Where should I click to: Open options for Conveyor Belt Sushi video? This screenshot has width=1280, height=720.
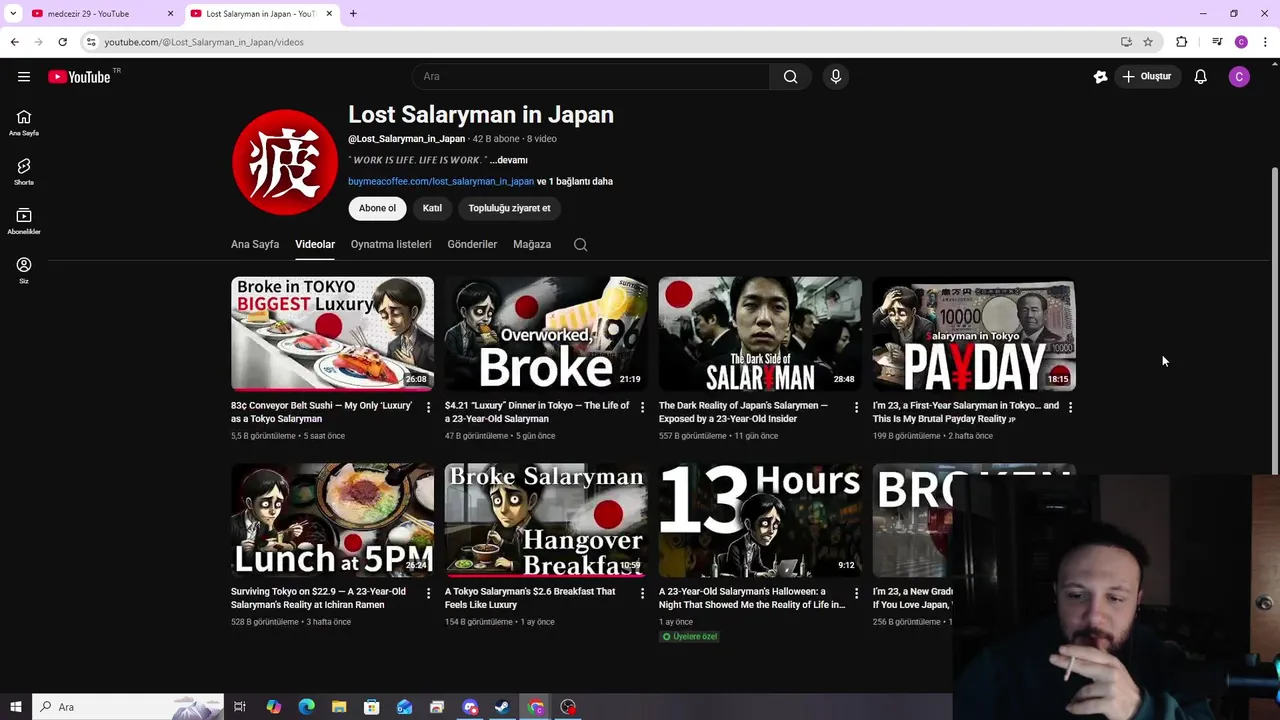[428, 407]
